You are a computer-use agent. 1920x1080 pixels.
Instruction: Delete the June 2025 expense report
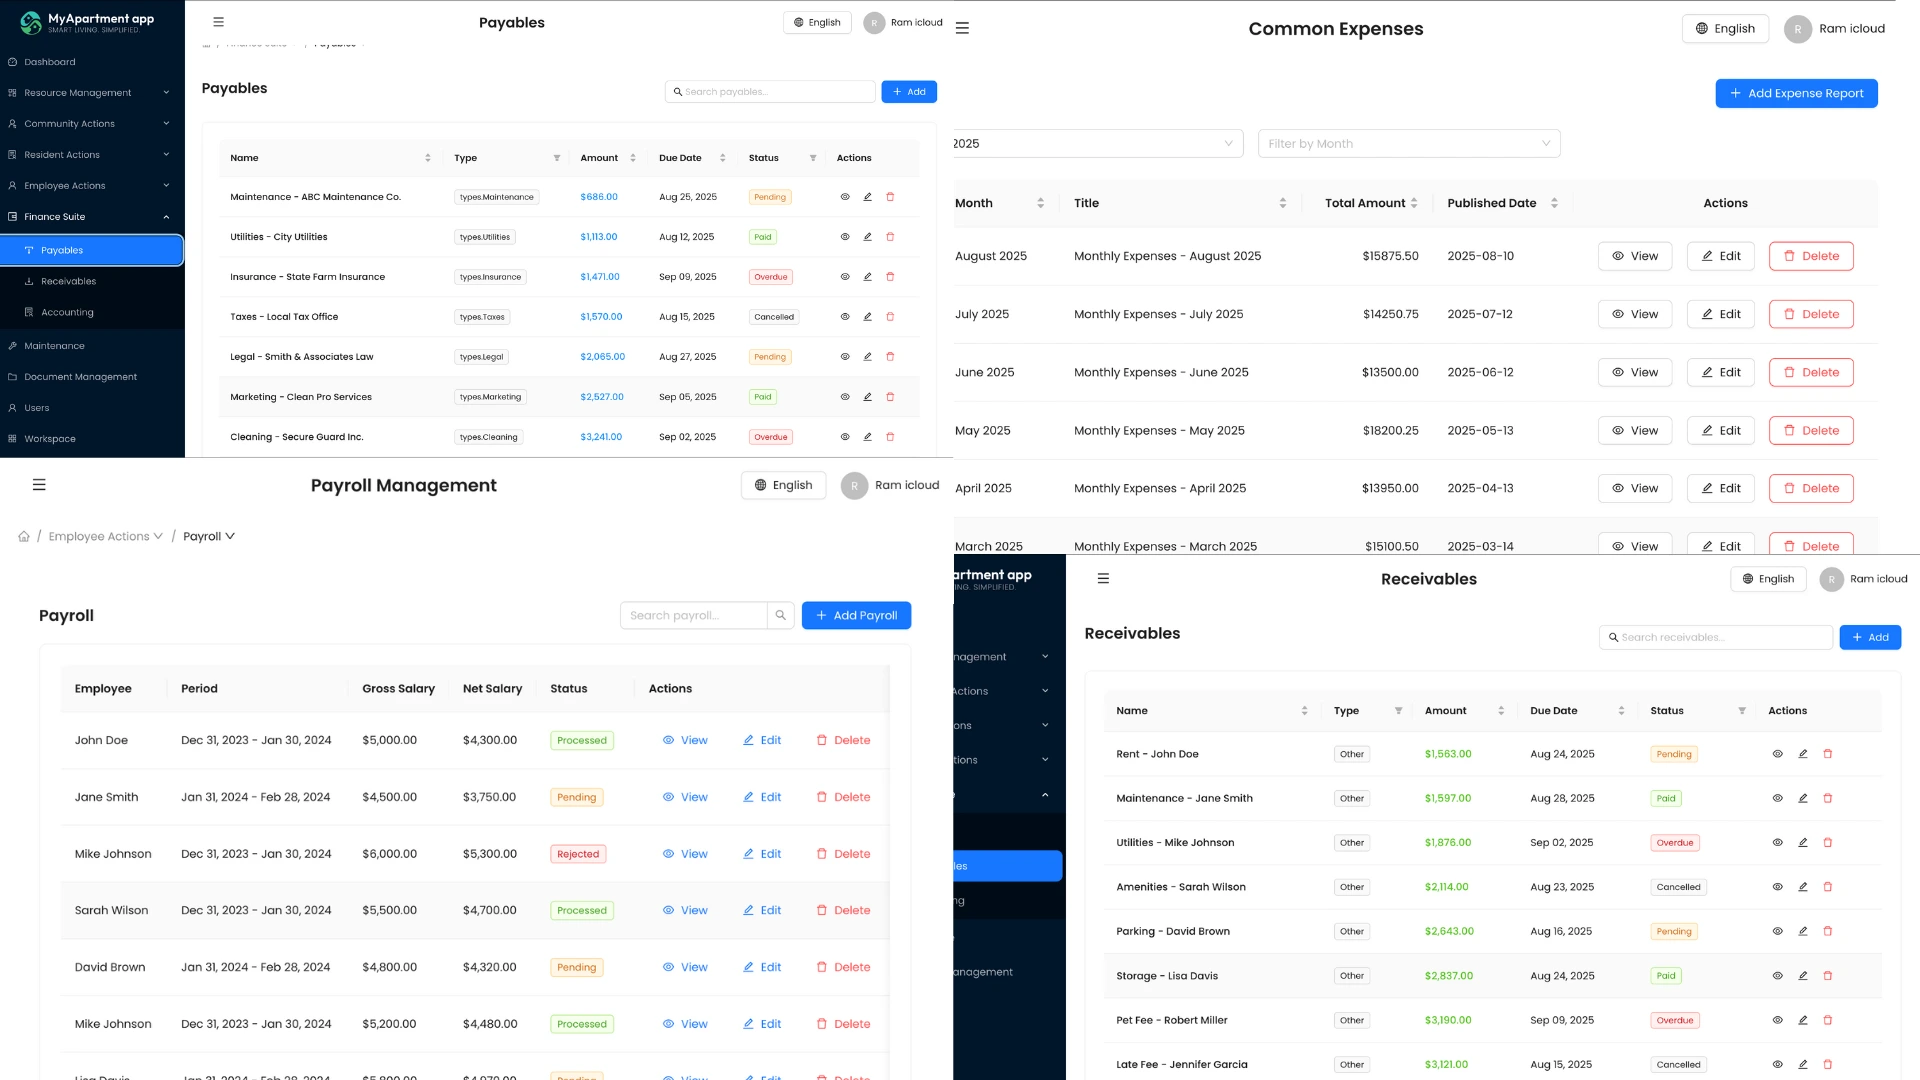coord(1811,372)
